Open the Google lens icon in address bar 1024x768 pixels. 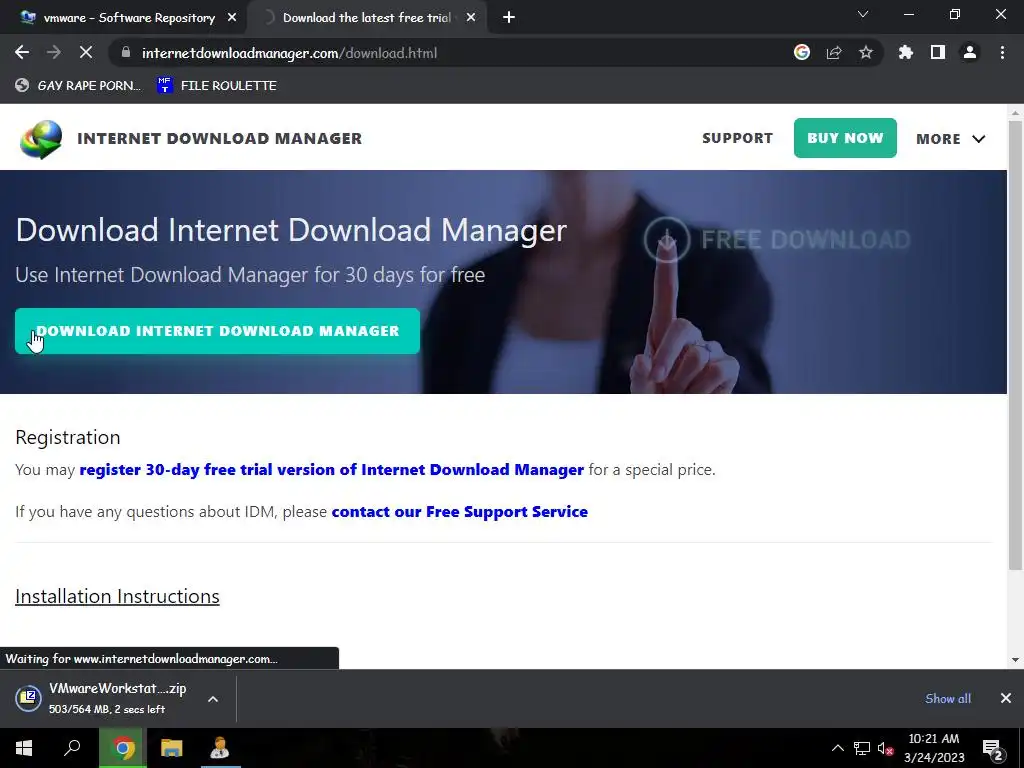802,53
